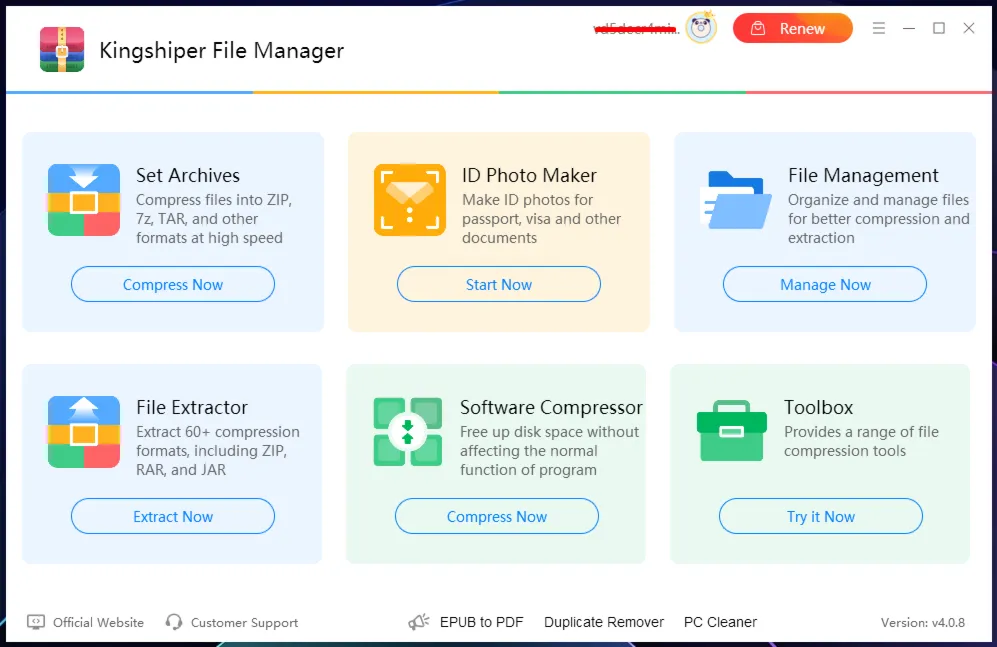This screenshot has height=647, width=997.
Task: Click the File Management folder icon
Action: 736,200
